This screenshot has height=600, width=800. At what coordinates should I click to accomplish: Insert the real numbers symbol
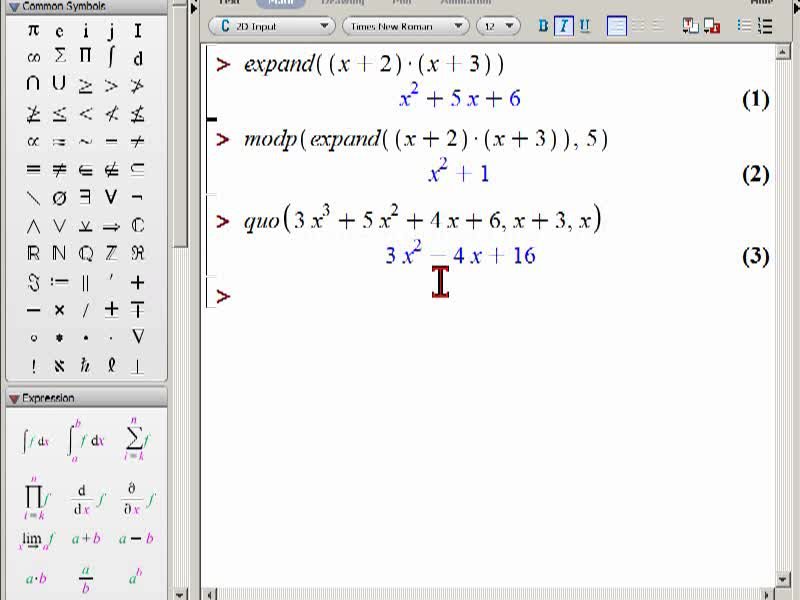(33, 253)
